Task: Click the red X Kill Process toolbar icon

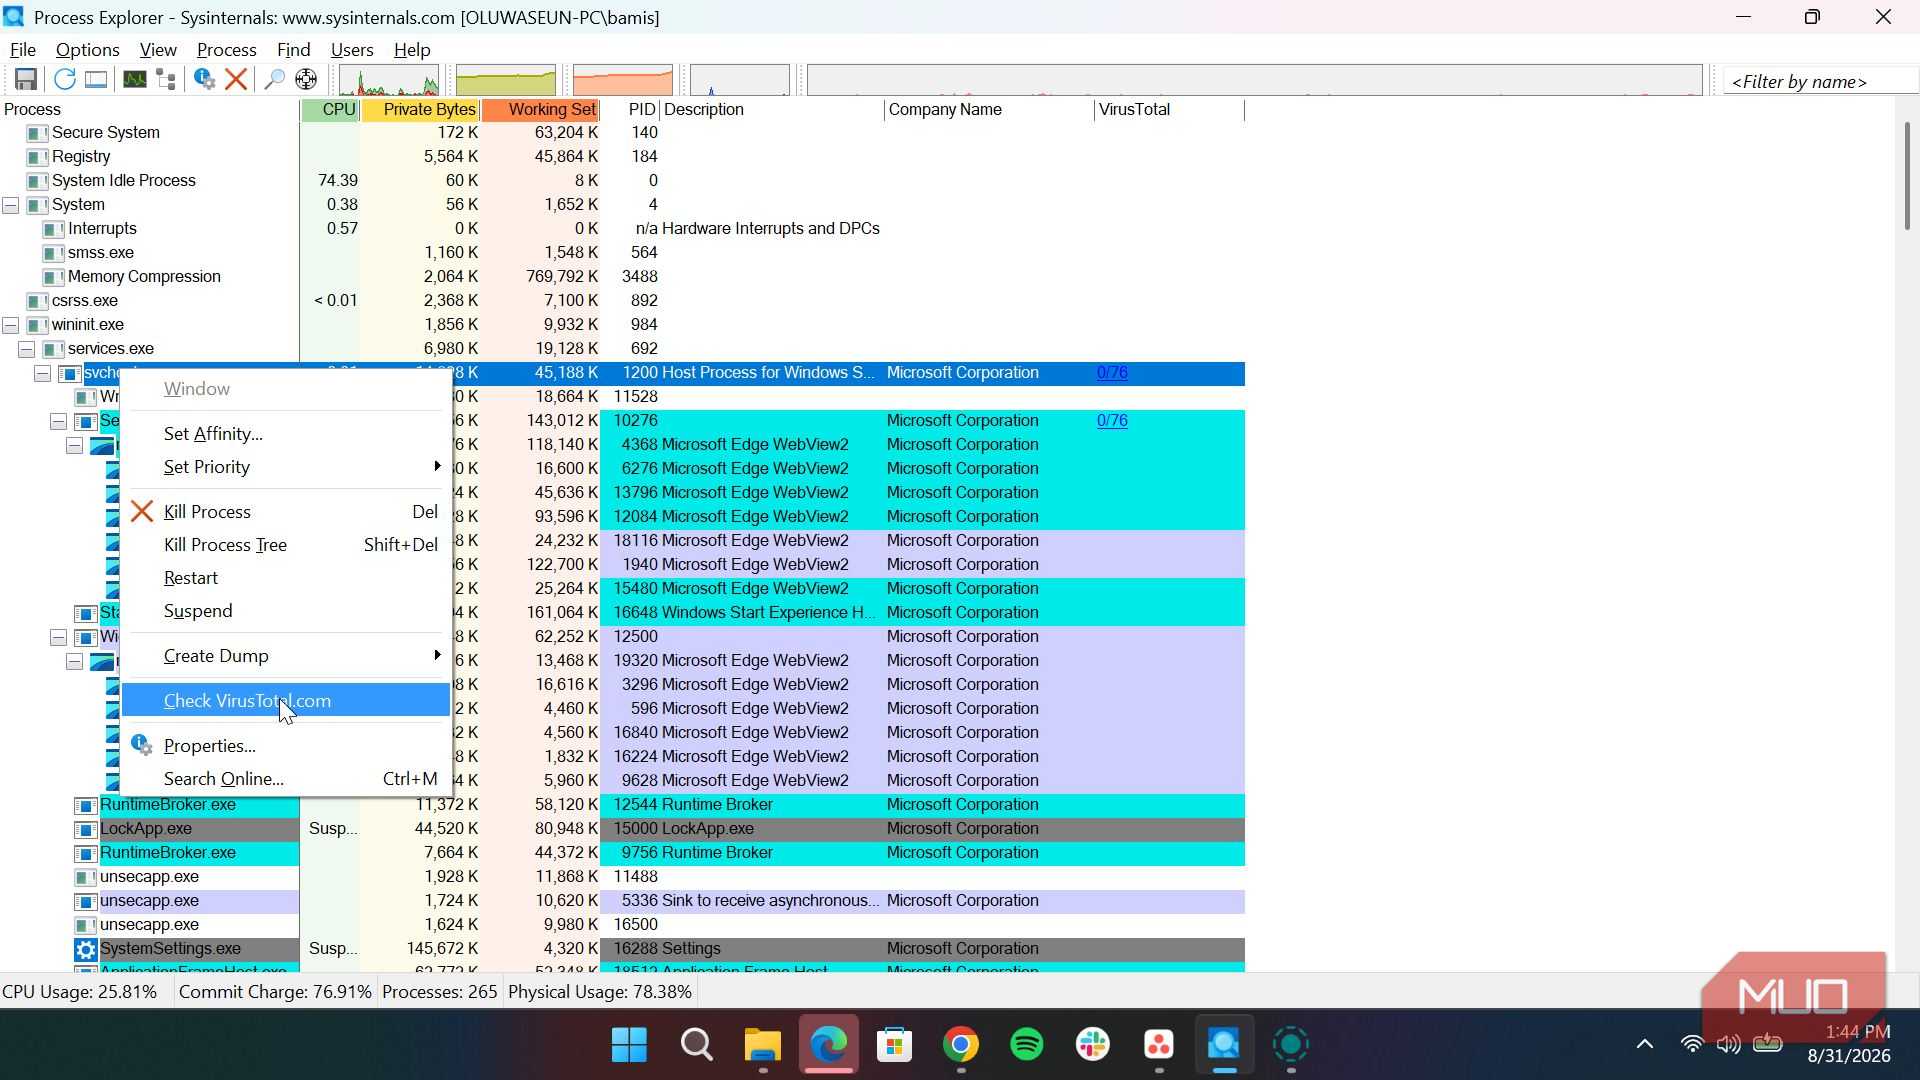Action: 236,80
